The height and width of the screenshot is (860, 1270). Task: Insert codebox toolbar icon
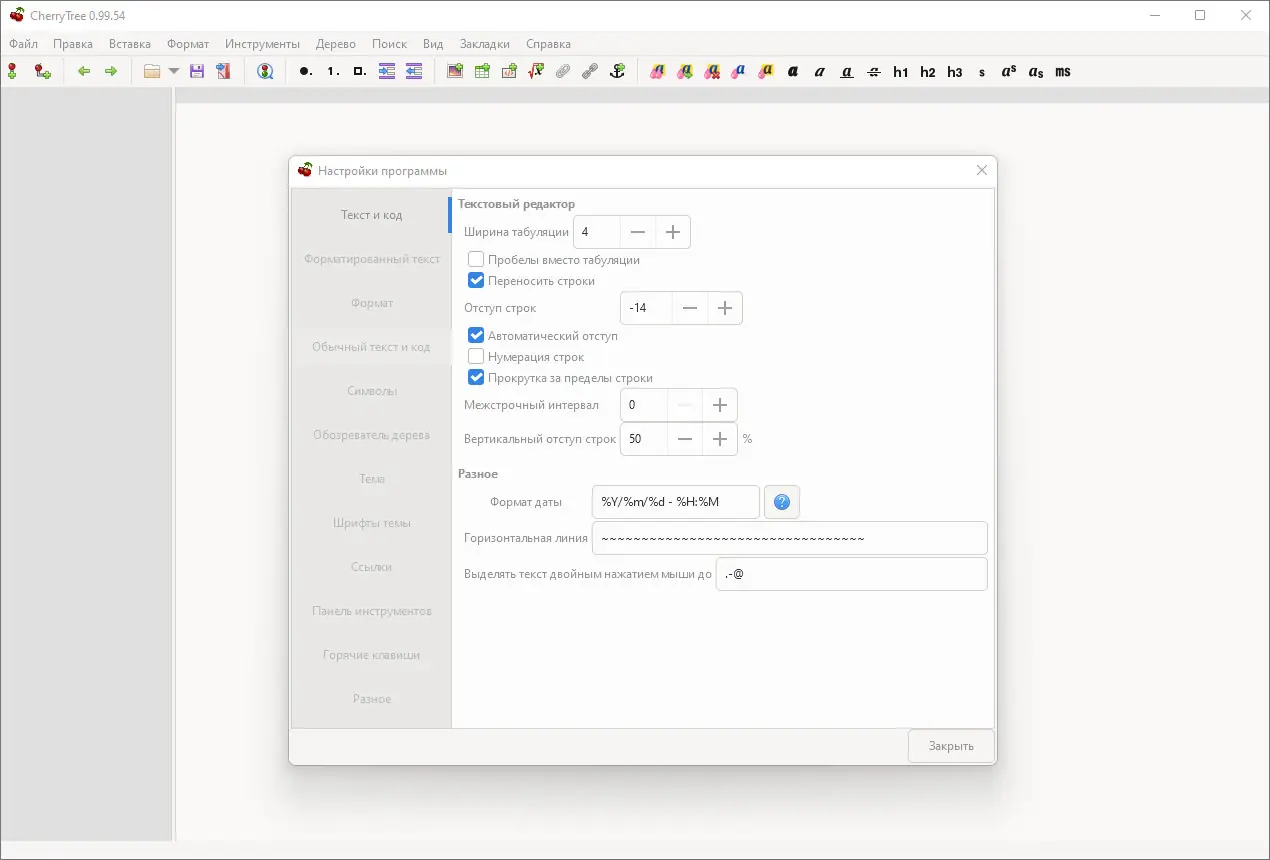509,71
